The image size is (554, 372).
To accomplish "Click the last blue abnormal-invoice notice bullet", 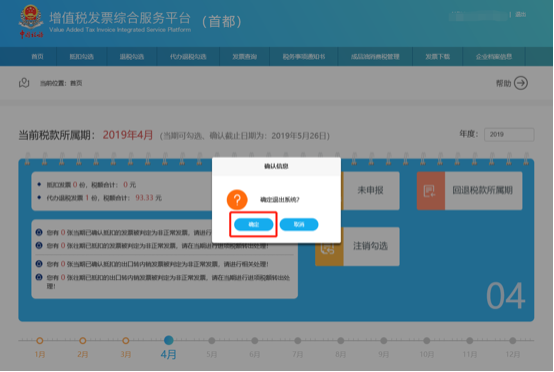I will [39, 277].
